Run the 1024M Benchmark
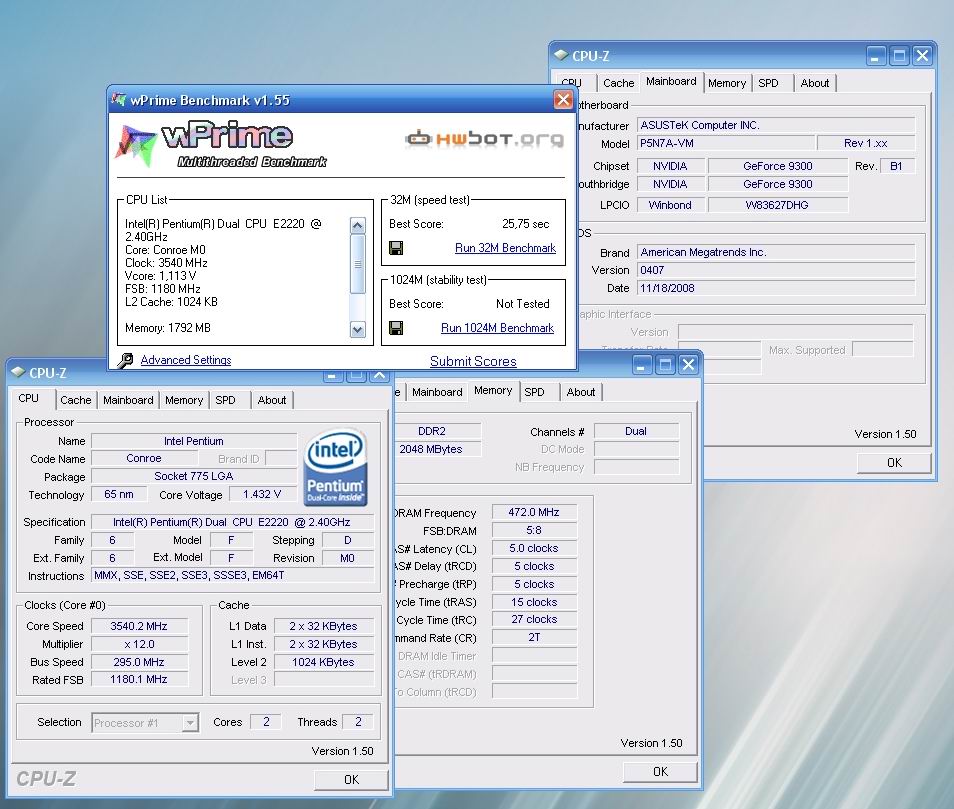Image resolution: width=954 pixels, height=809 pixels. pos(497,328)
